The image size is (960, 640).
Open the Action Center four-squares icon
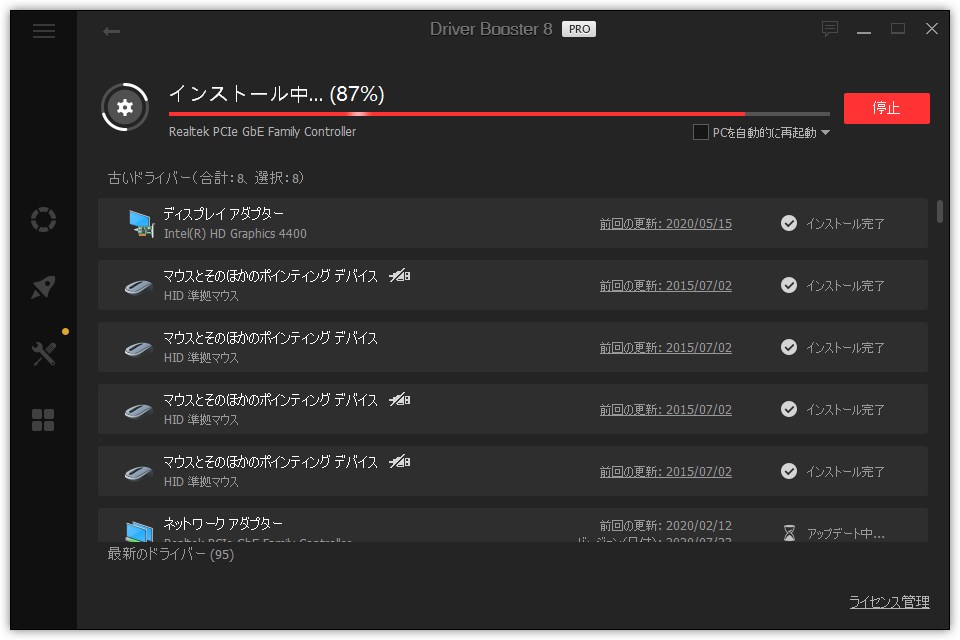point(43,420)
